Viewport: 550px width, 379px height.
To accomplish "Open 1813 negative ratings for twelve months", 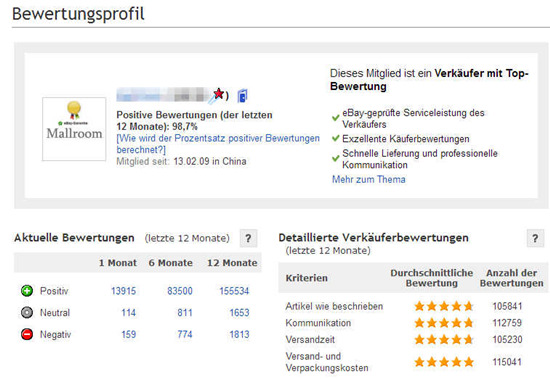I will (x=239, y=334).
